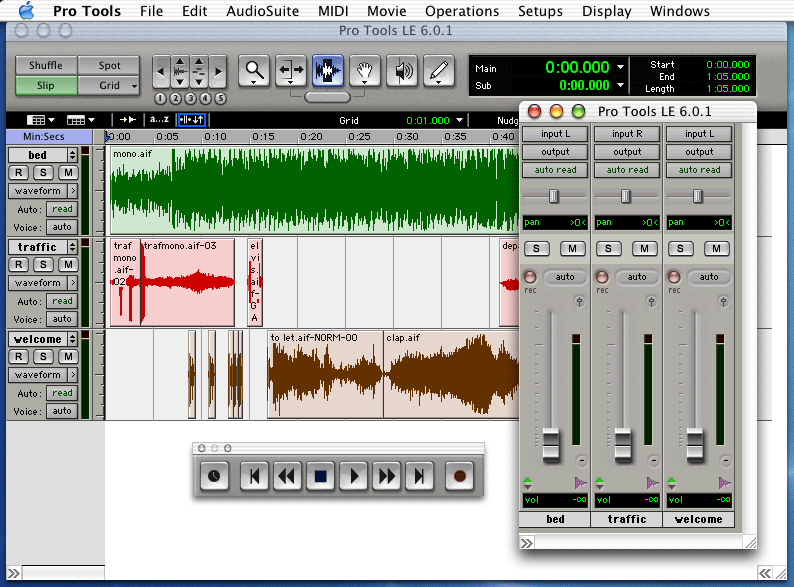Recall zoom preset 3
The width and height of the screenshot is (794, 587).
tap(190, 98)
